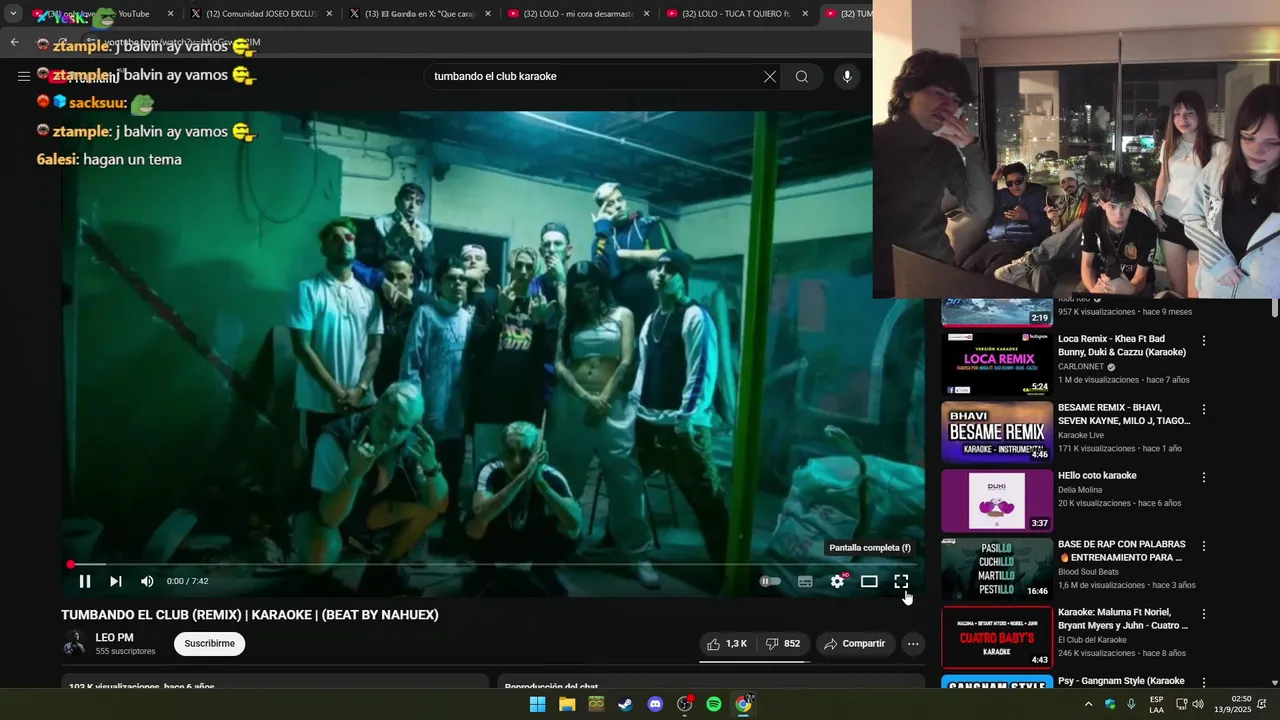1280x720 pixels.
Task: Open 'Loca Remix - Khea Ft Bad Bunny' title
Action: [1122, 346]
